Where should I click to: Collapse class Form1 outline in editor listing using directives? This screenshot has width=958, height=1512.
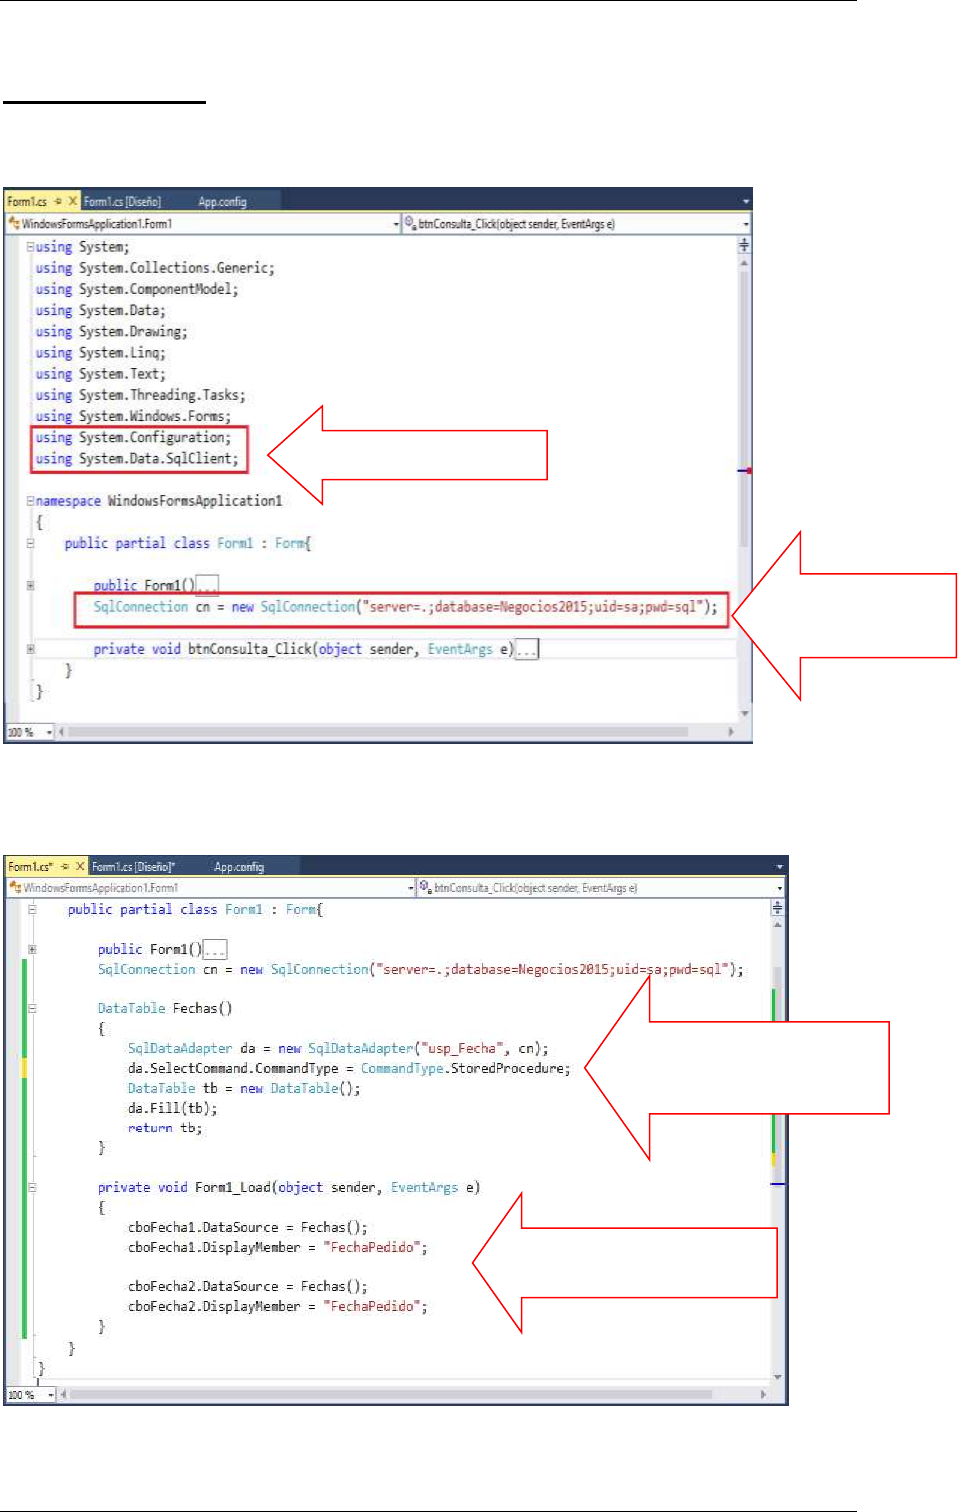click(x=30, y=543)
